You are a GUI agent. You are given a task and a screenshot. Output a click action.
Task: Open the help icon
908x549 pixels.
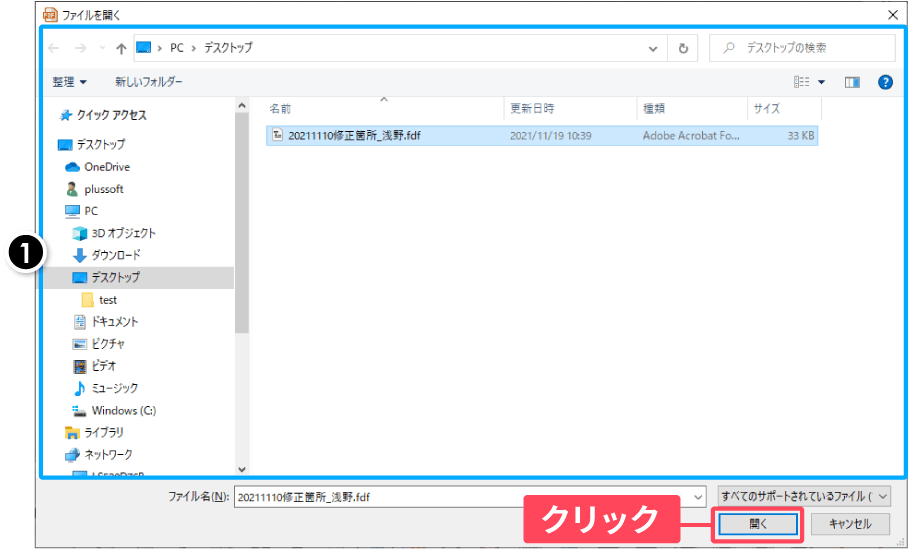[885, 82]
